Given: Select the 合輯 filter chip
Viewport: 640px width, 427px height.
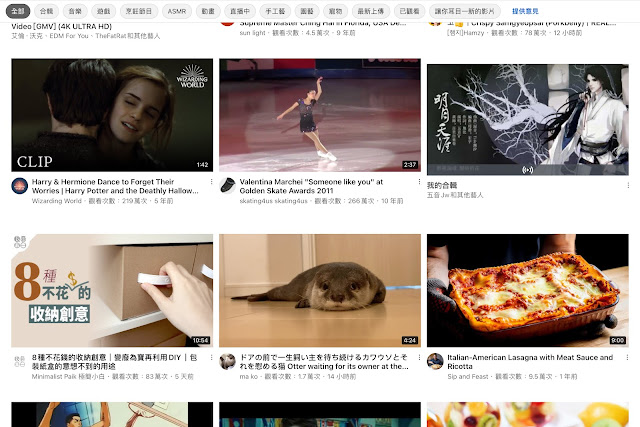Looking at the screenshot, I should coord(47,11).
